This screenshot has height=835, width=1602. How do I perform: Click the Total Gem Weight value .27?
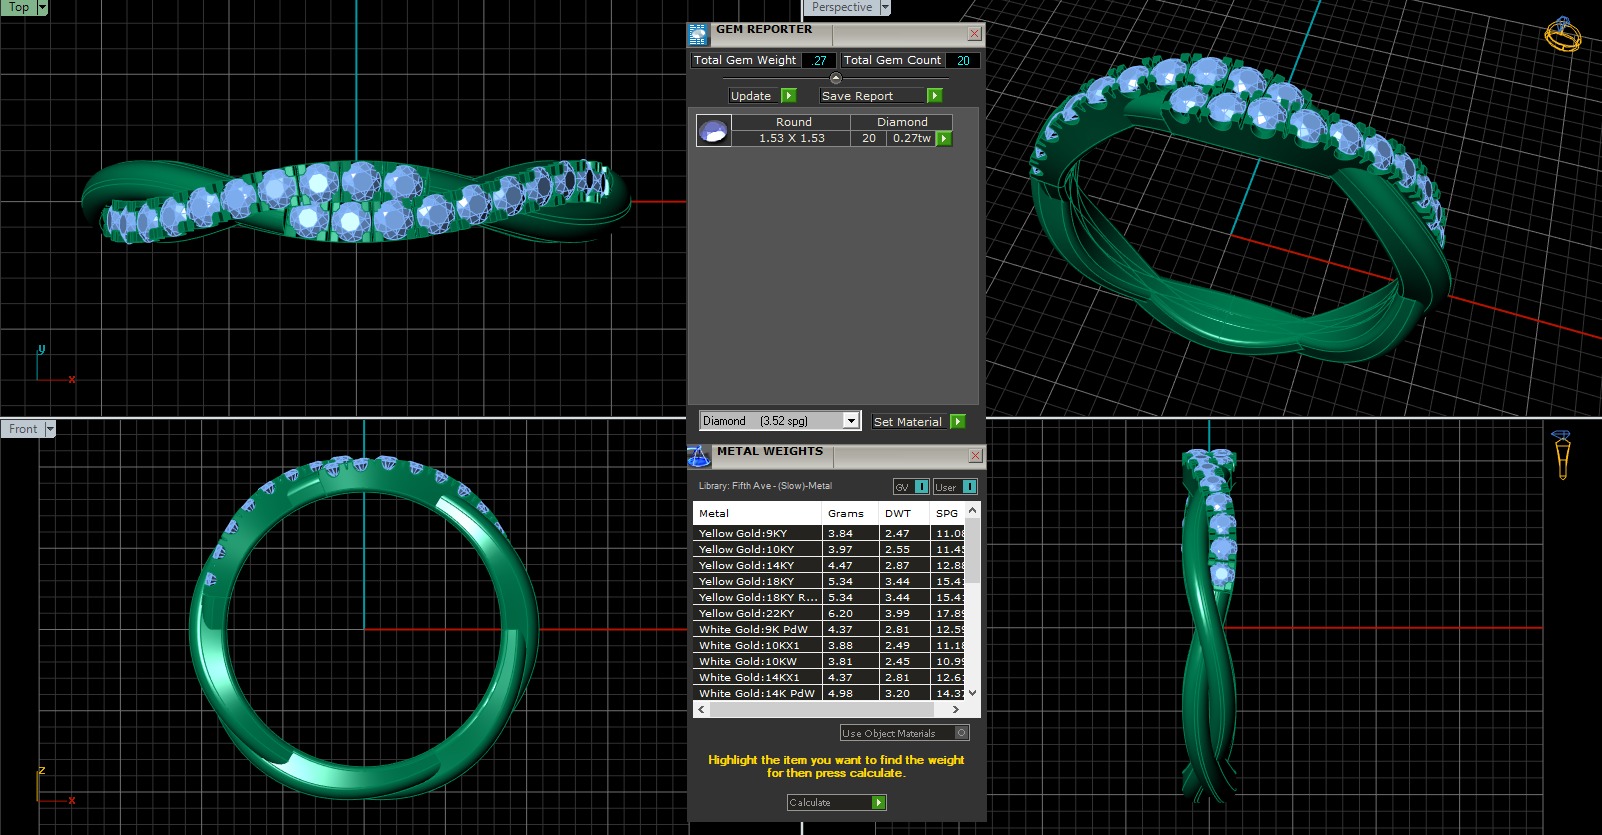click(x=819, y=61)
